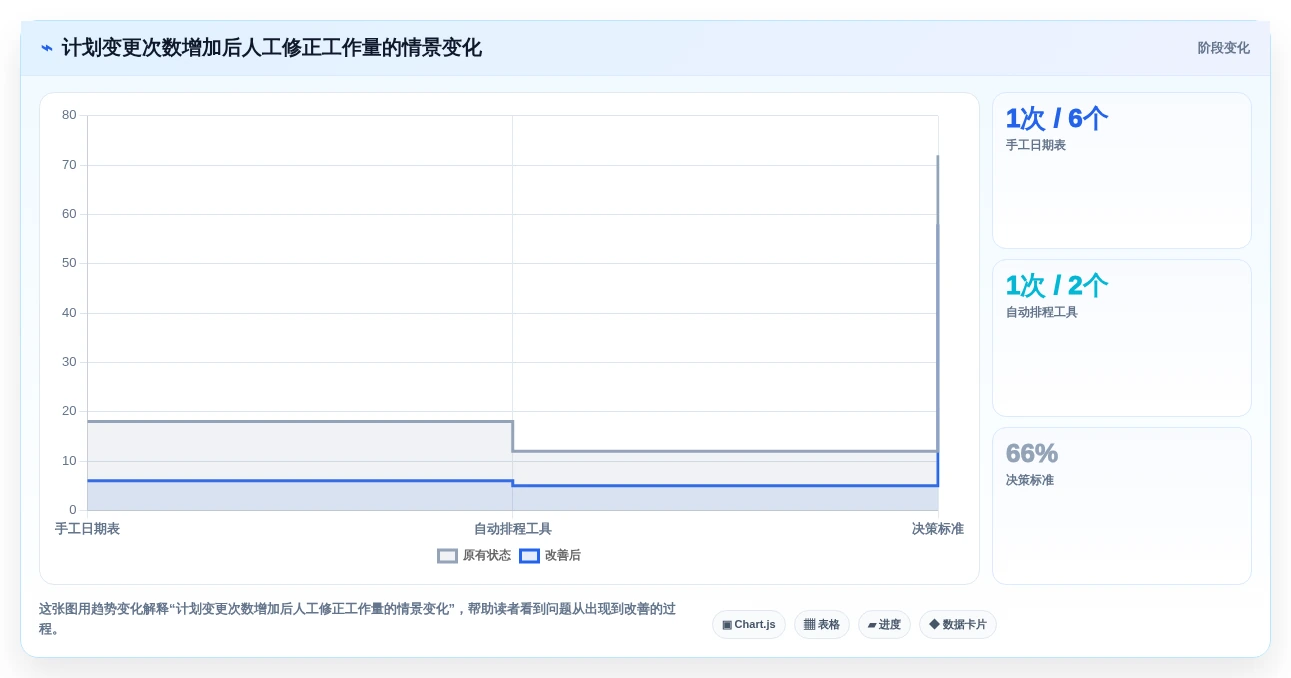Screen dimensions: 1291x678
Task: Click the 66% value text
Action: click(1032, 453)
